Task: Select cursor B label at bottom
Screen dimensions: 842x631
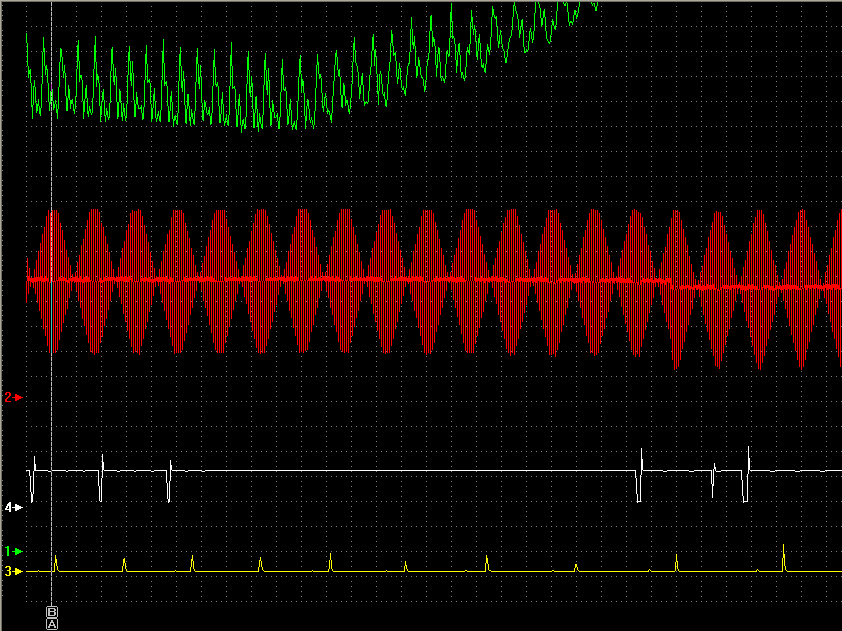Action: point(52,610)
